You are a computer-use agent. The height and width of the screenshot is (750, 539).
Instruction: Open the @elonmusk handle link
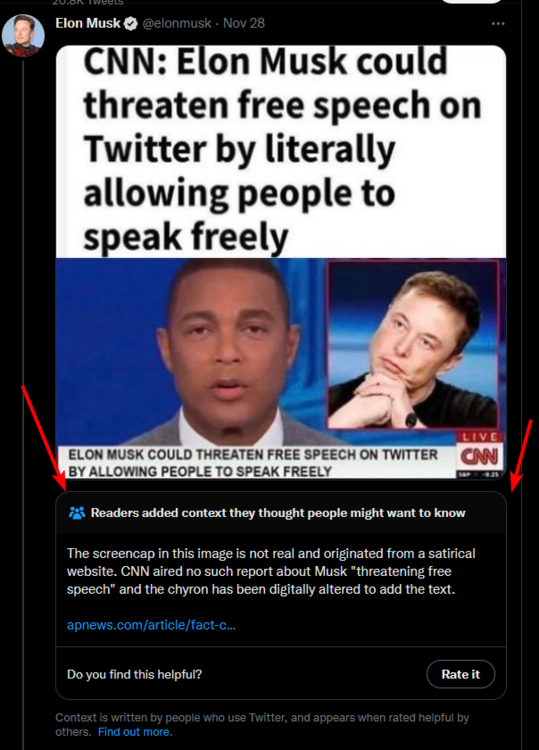pos(177,23)
